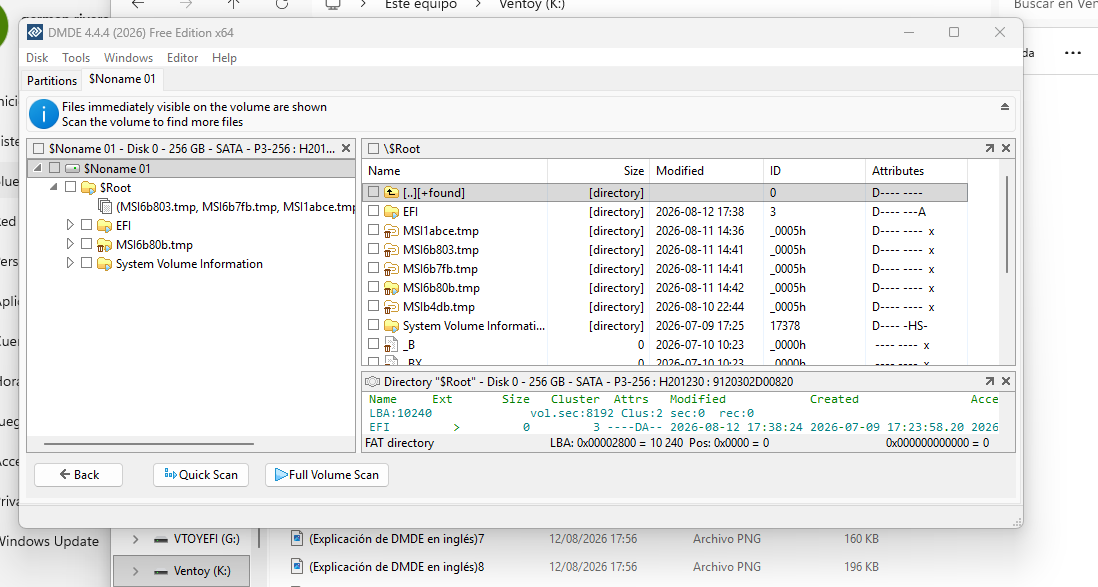Check the EFI tree checkbox

tap(87, 225)
